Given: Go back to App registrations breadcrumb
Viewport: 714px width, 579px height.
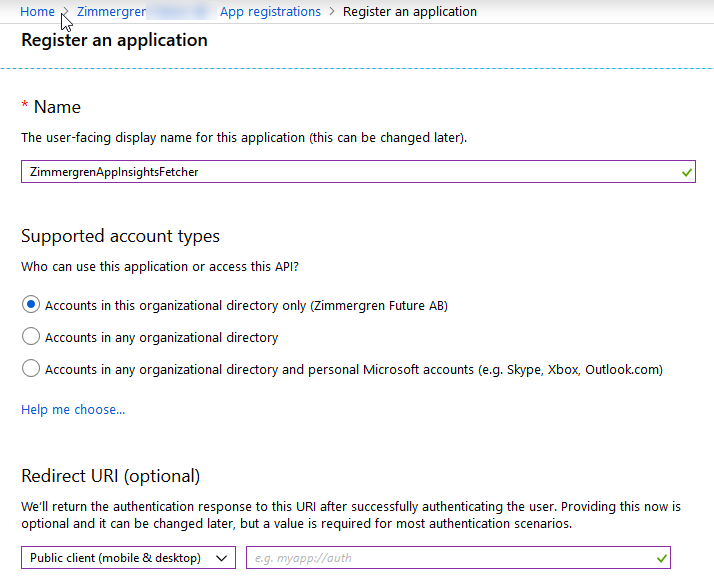Looking at the screenshot, I should coord(270,12).
